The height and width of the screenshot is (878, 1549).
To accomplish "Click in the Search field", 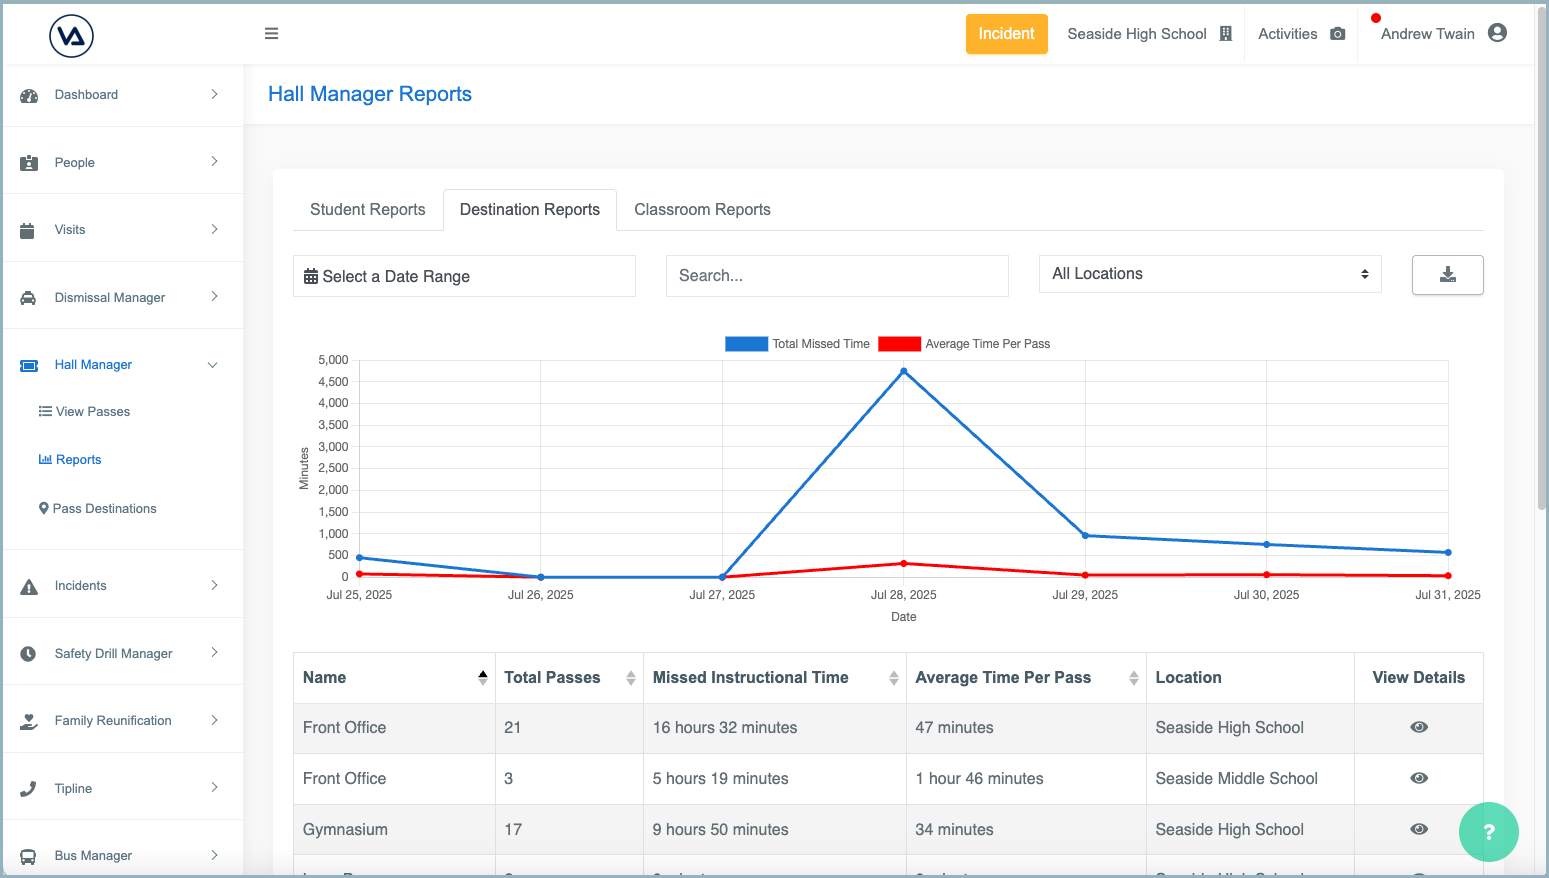I will (837, 276).
